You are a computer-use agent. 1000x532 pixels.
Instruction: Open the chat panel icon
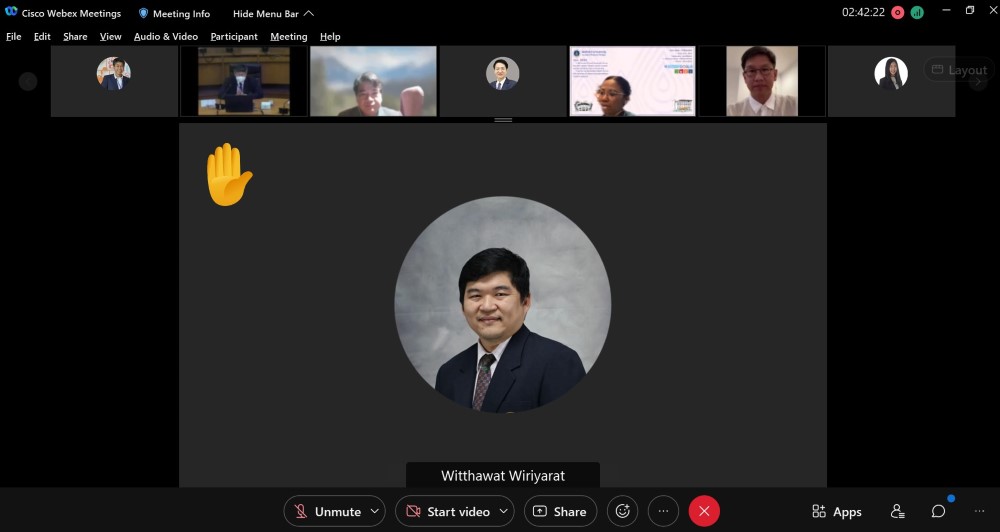tap(938, 511)
